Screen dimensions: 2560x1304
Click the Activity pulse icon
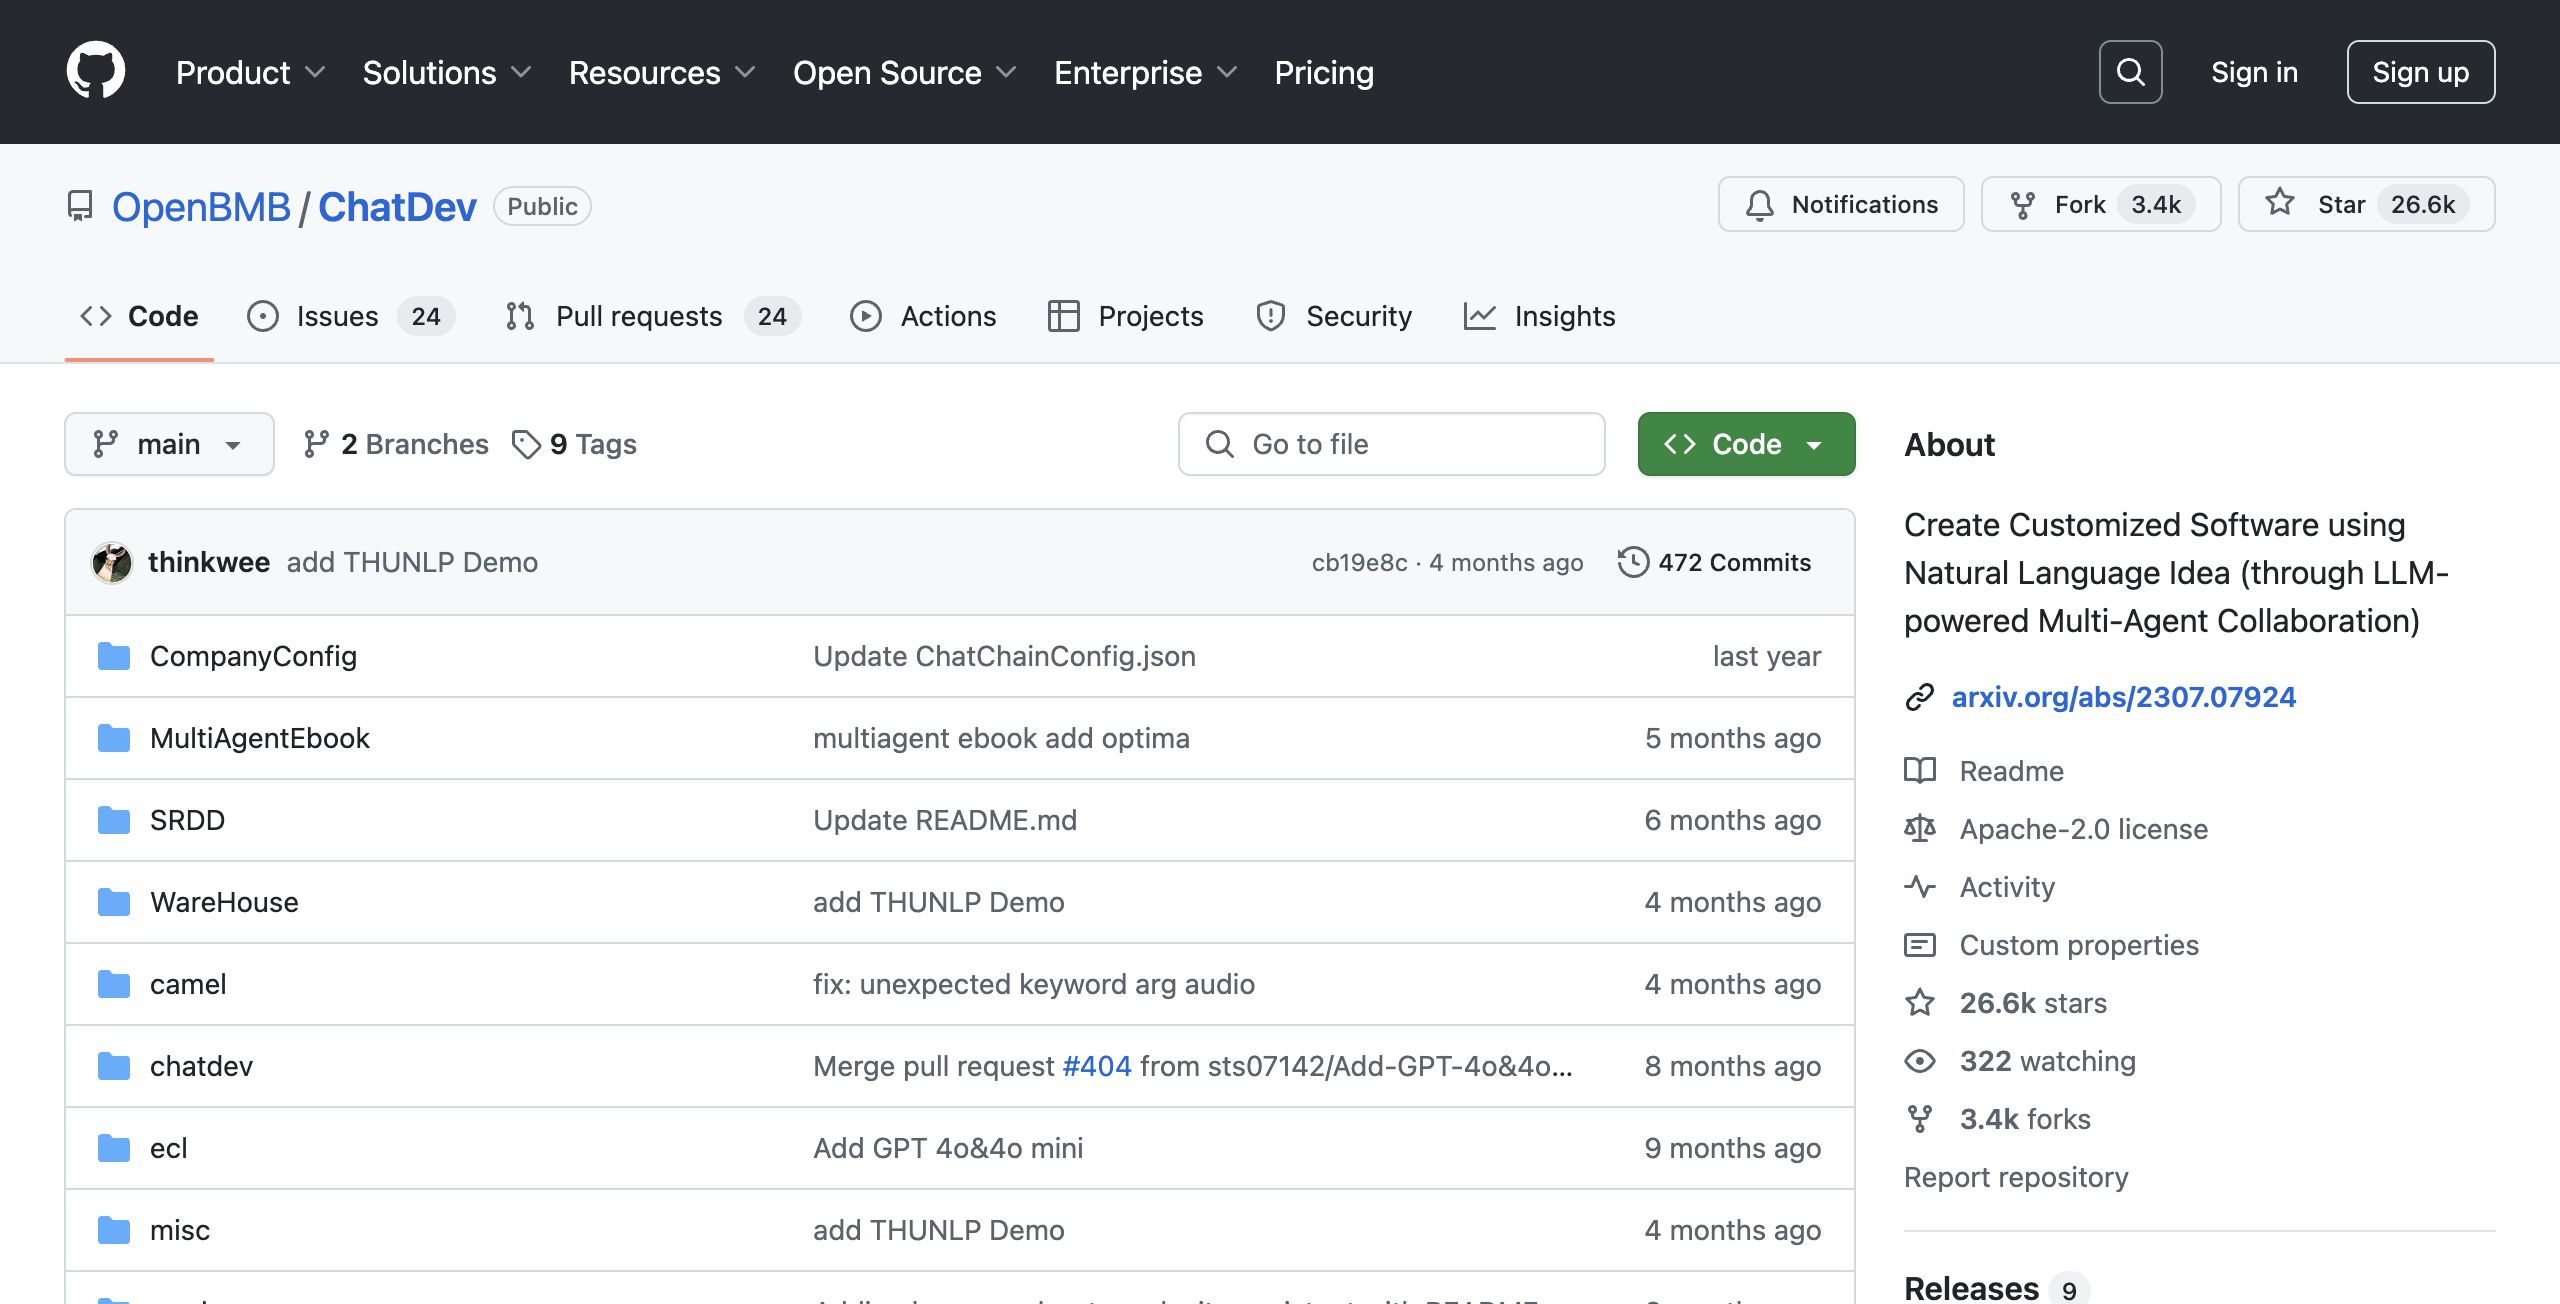[1919, 887]
